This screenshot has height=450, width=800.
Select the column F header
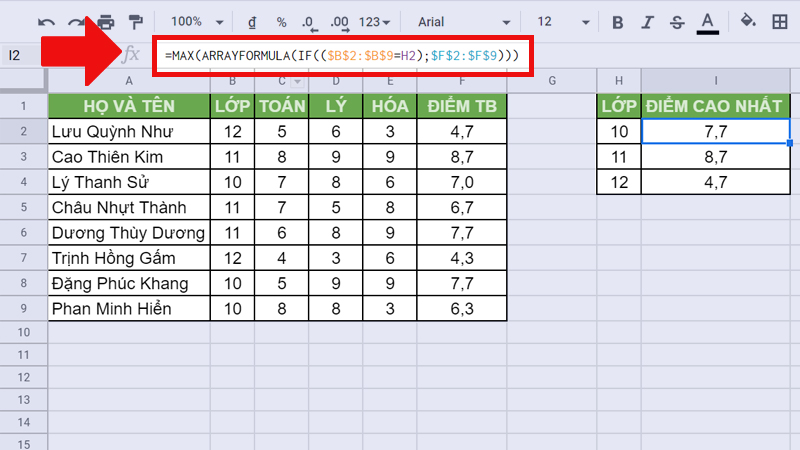[462, 81]
